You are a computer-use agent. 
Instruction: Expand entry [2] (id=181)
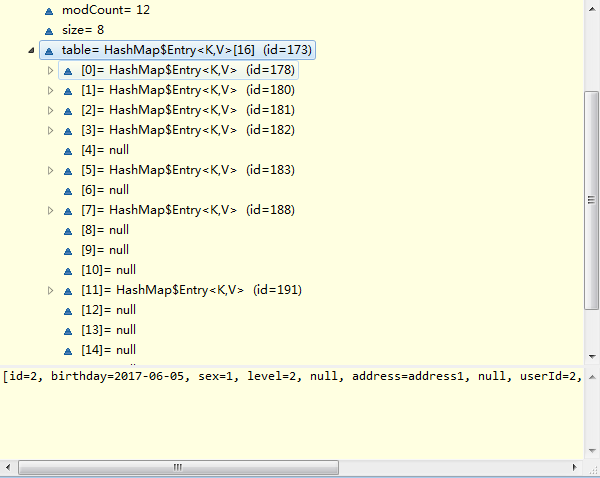pos(50,110)
